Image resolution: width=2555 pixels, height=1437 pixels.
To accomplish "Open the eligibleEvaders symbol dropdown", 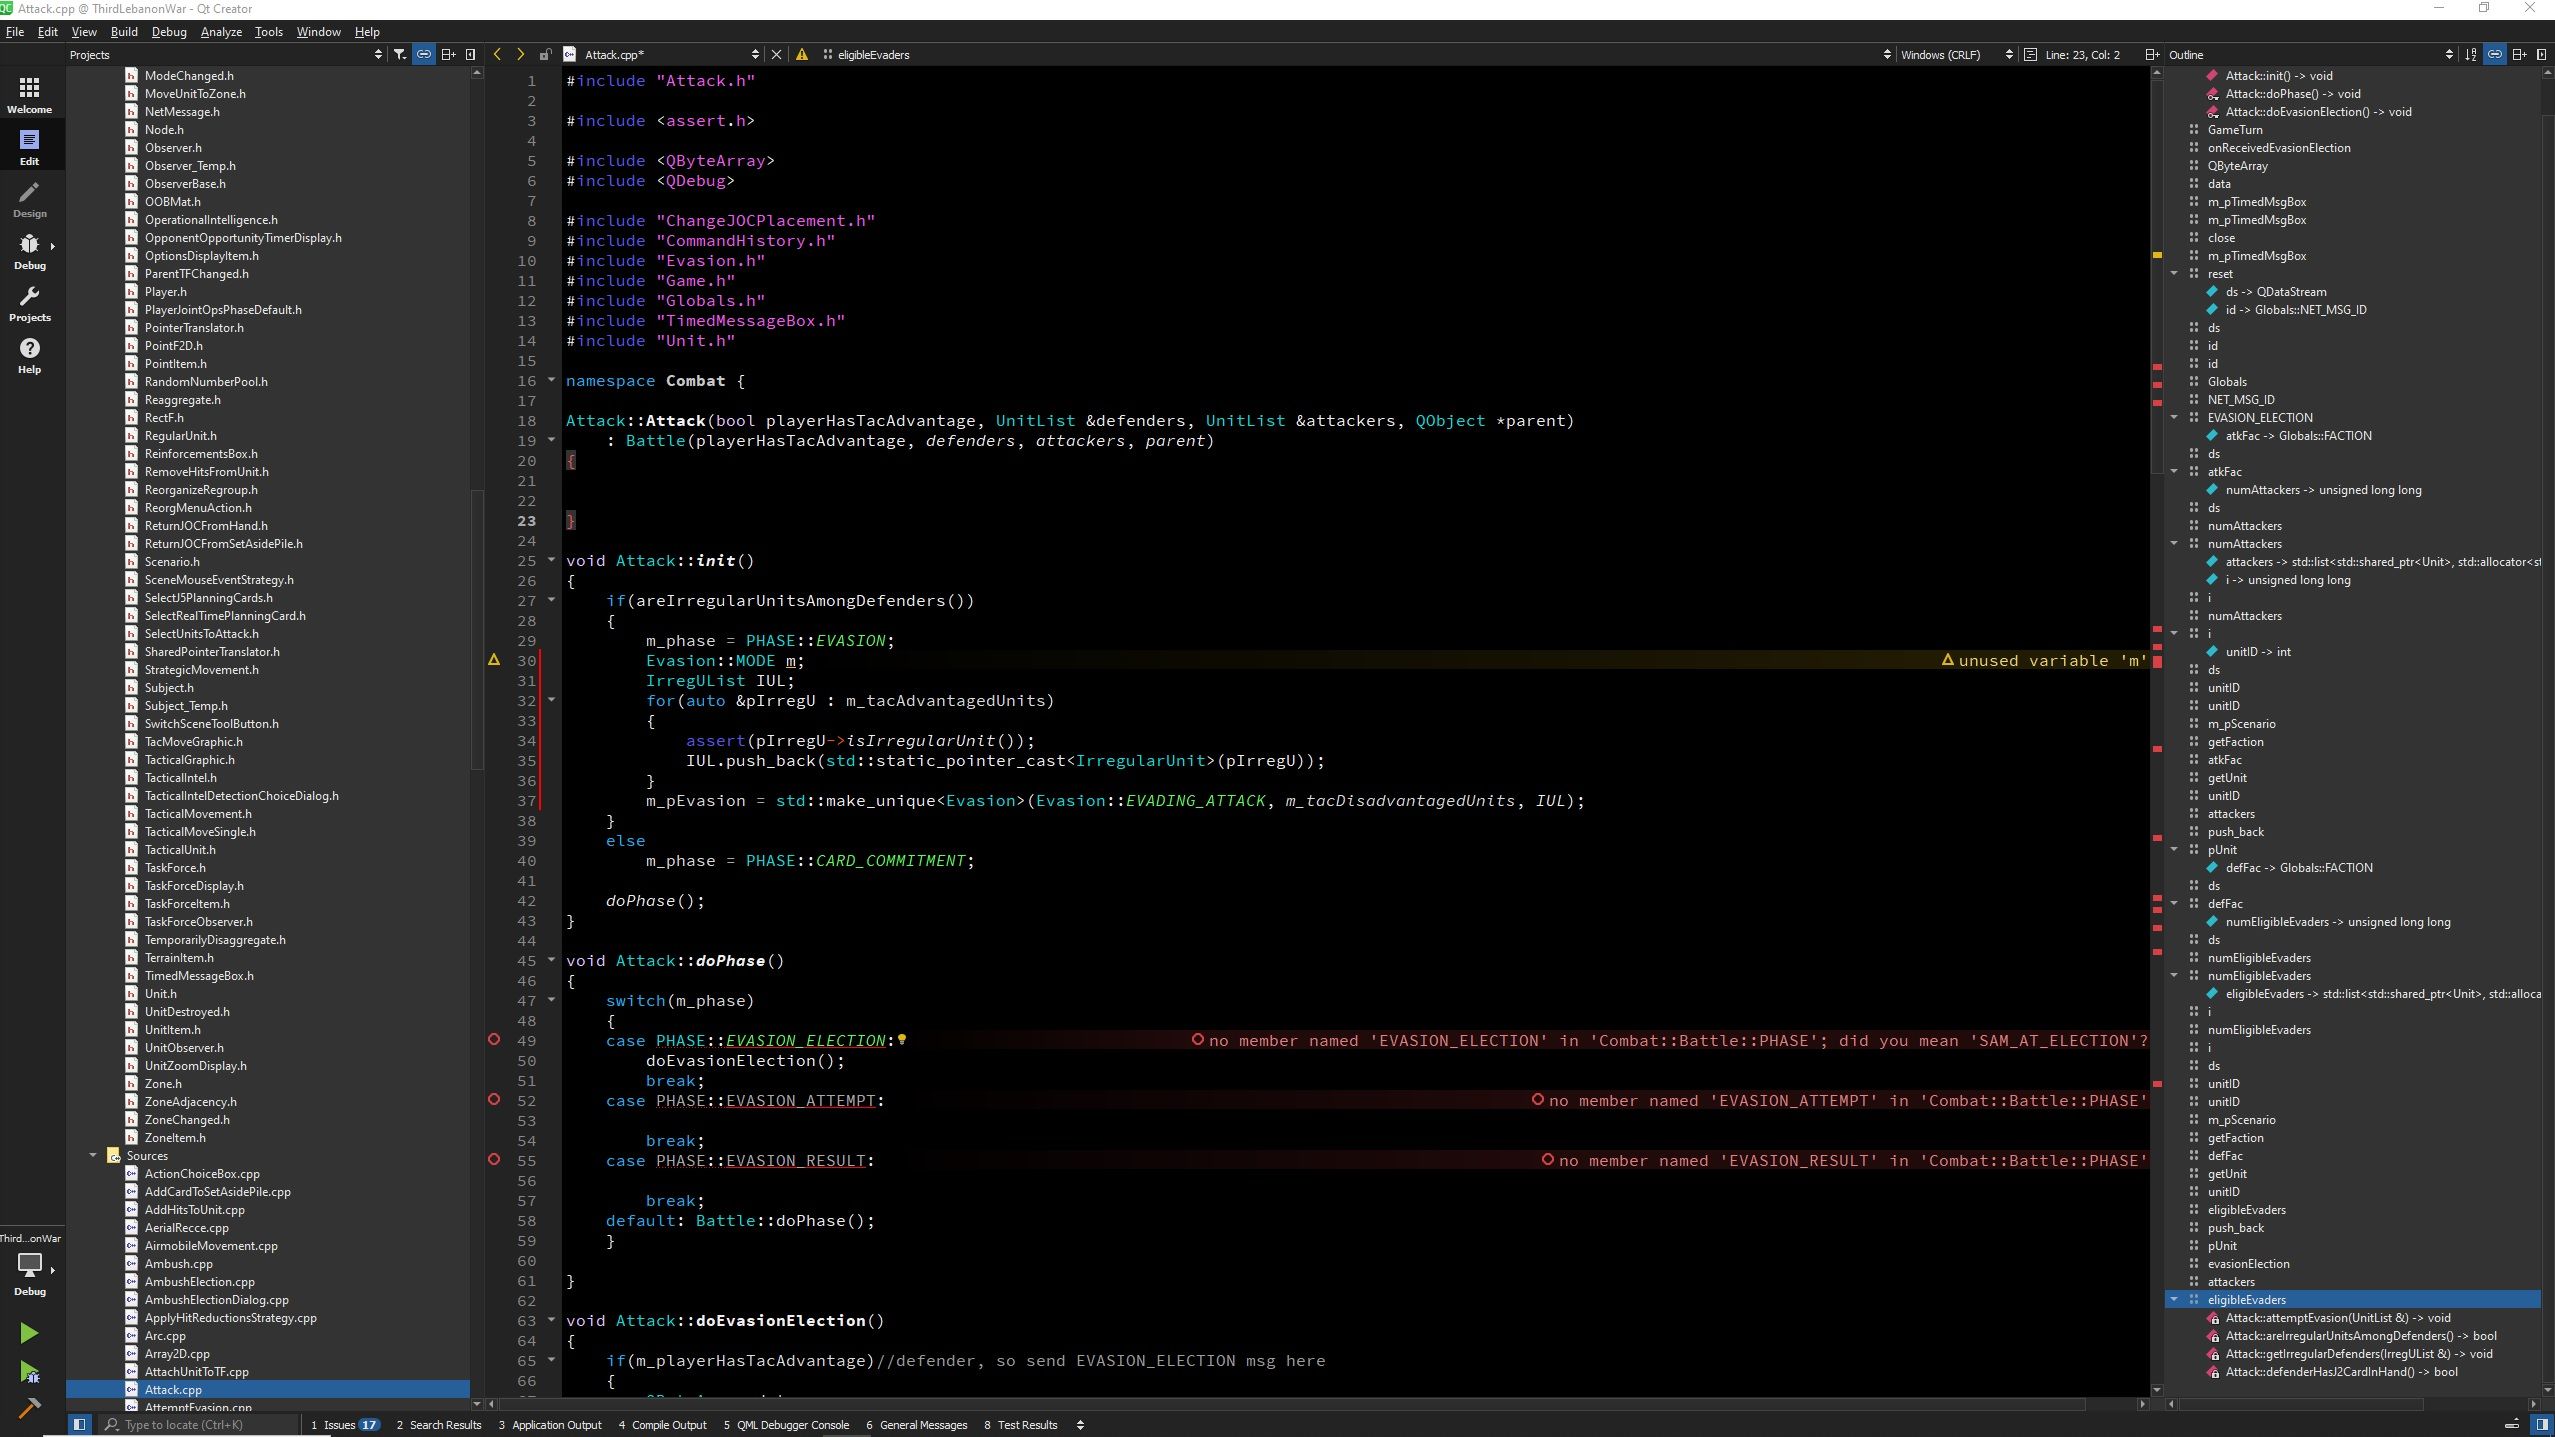I will point(1358,54).
